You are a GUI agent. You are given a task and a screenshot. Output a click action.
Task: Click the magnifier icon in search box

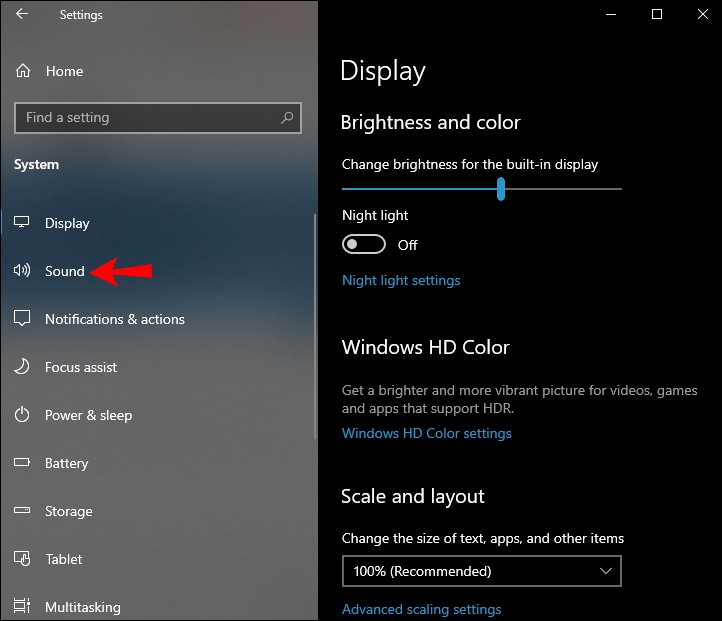pos(287,118)
